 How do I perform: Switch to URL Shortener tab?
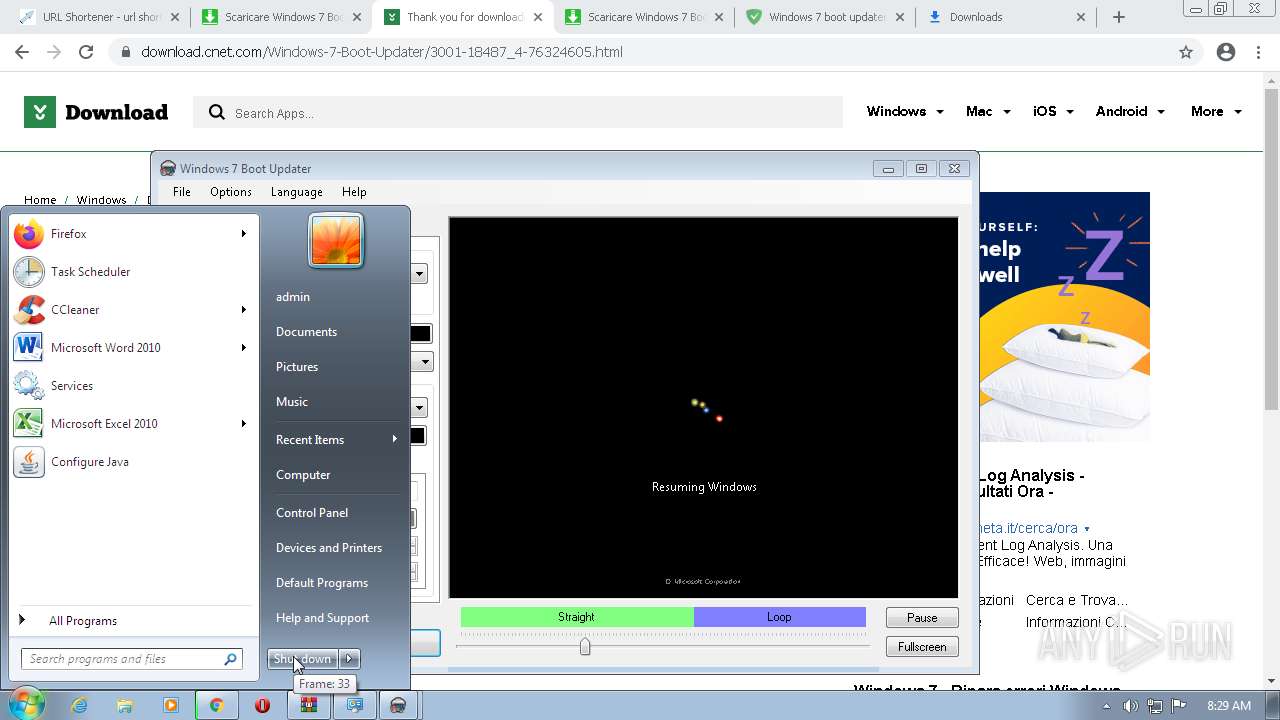(98, 17)
